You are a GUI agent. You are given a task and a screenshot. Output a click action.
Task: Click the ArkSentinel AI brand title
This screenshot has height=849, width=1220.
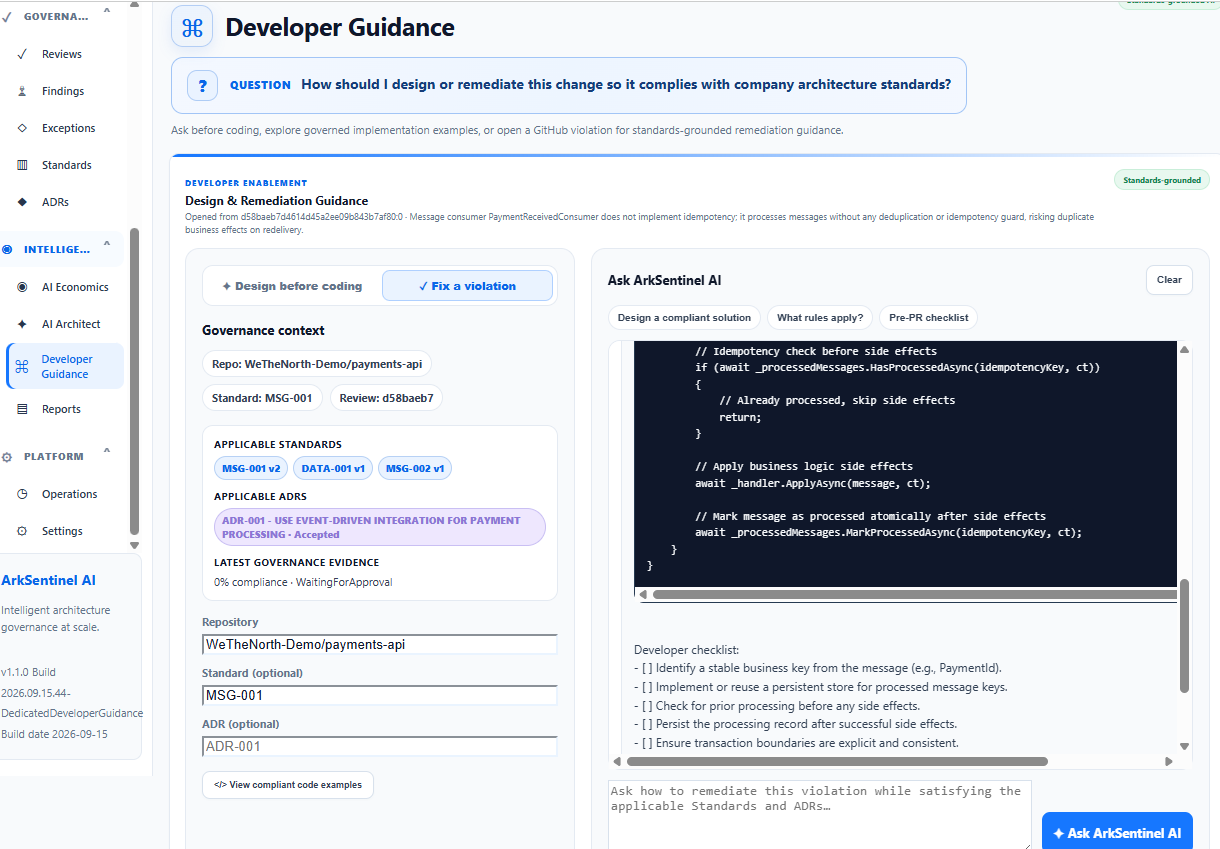click(x=49, y=580)
